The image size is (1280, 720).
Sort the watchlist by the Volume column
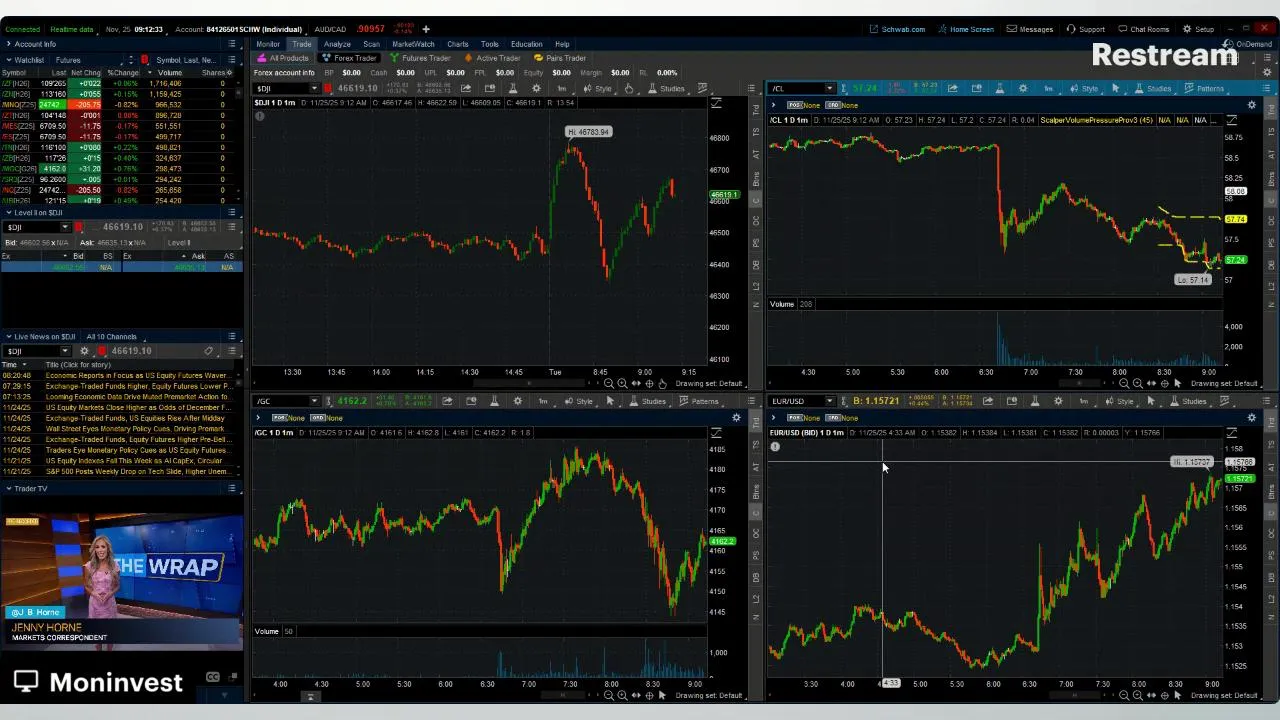click(169, 73)
